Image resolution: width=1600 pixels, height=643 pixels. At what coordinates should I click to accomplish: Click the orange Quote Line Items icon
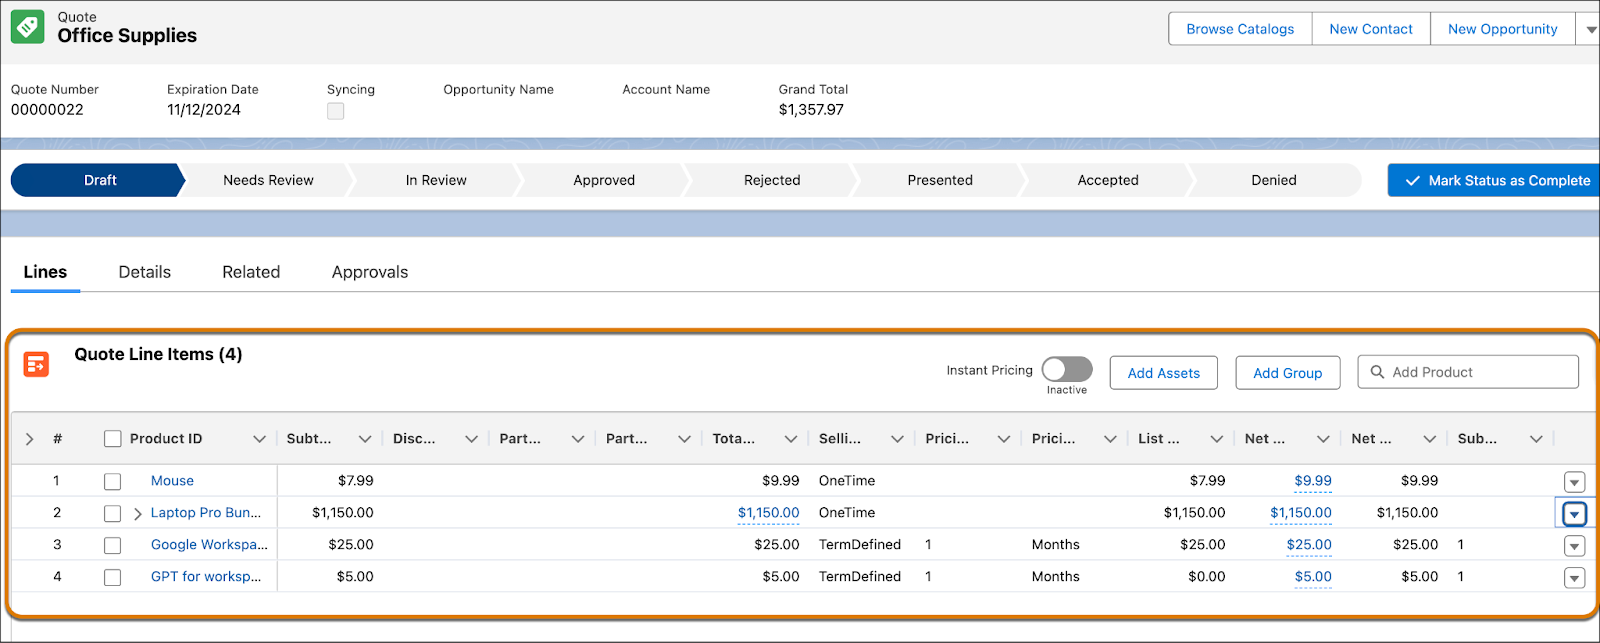coord(36,364)
